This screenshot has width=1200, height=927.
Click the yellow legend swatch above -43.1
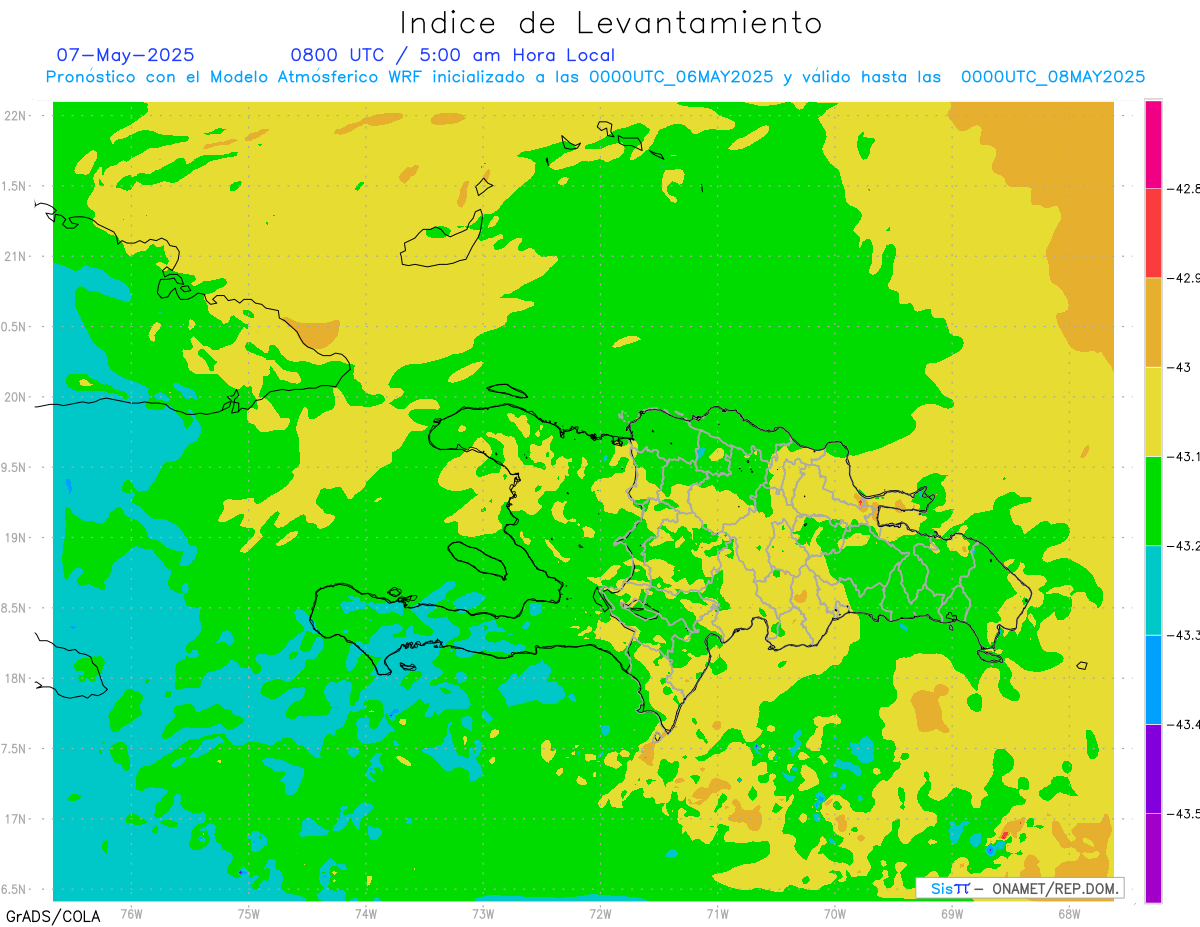coord(1153,411)
